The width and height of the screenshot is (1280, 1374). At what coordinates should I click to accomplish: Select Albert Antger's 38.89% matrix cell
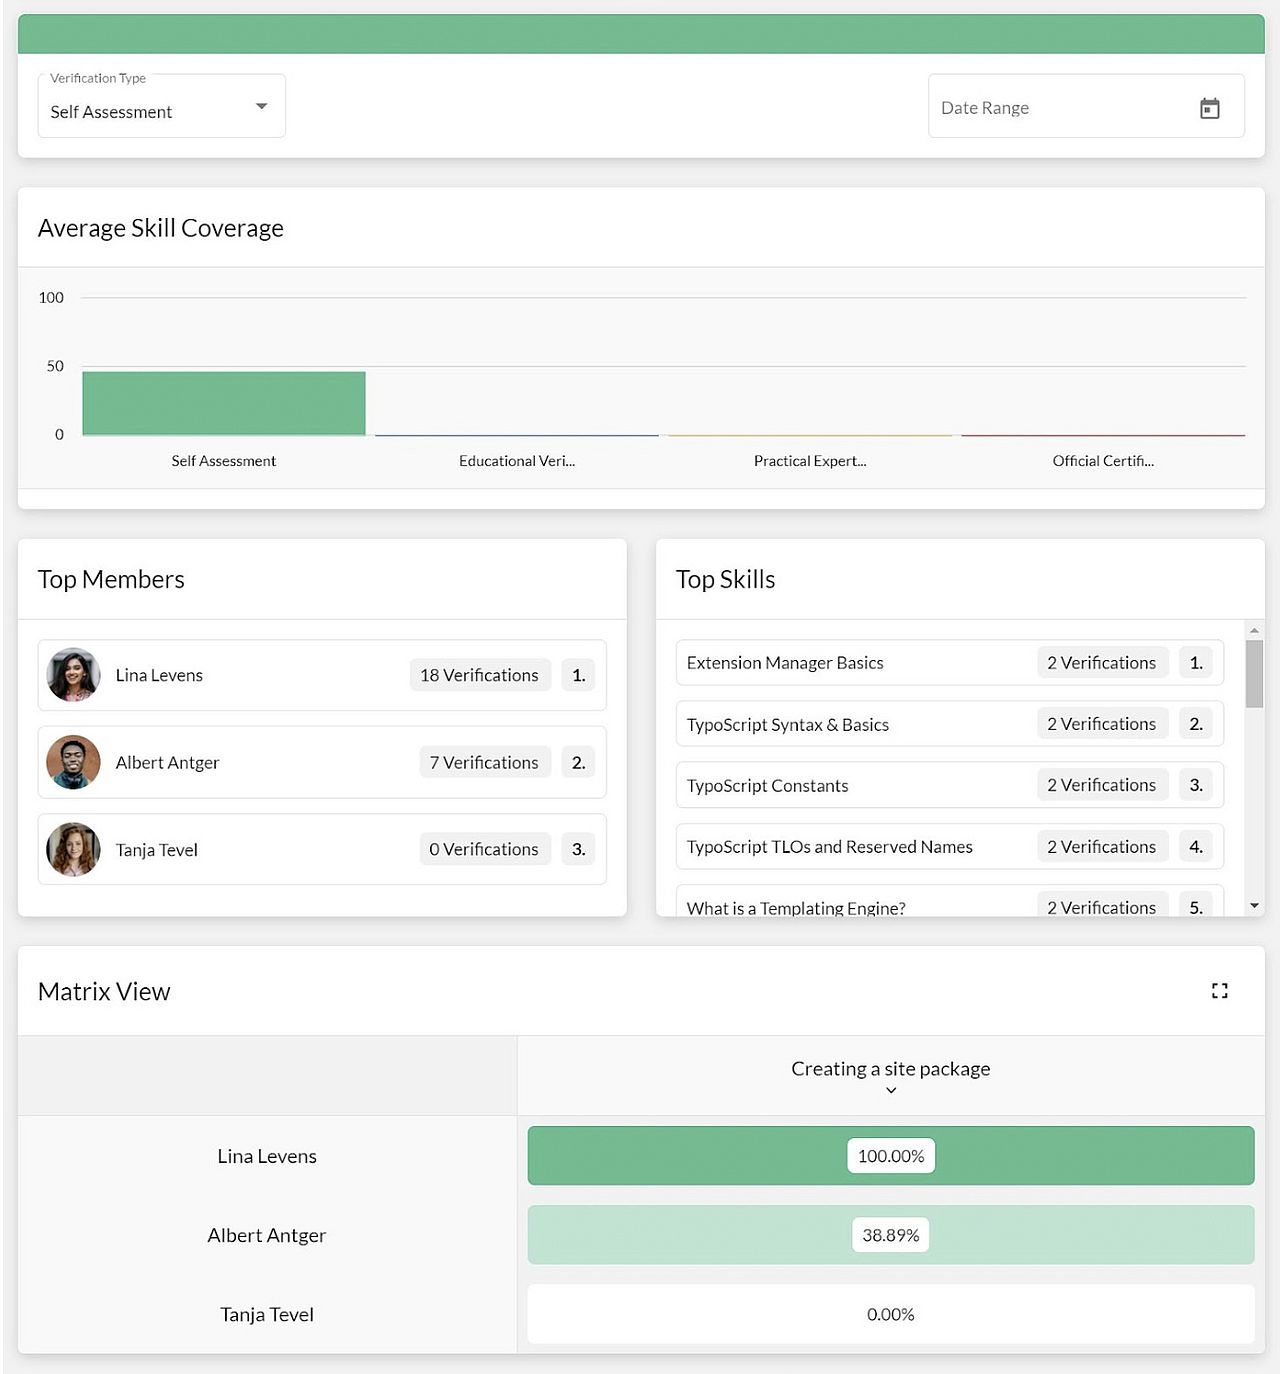click(890, 1235)
